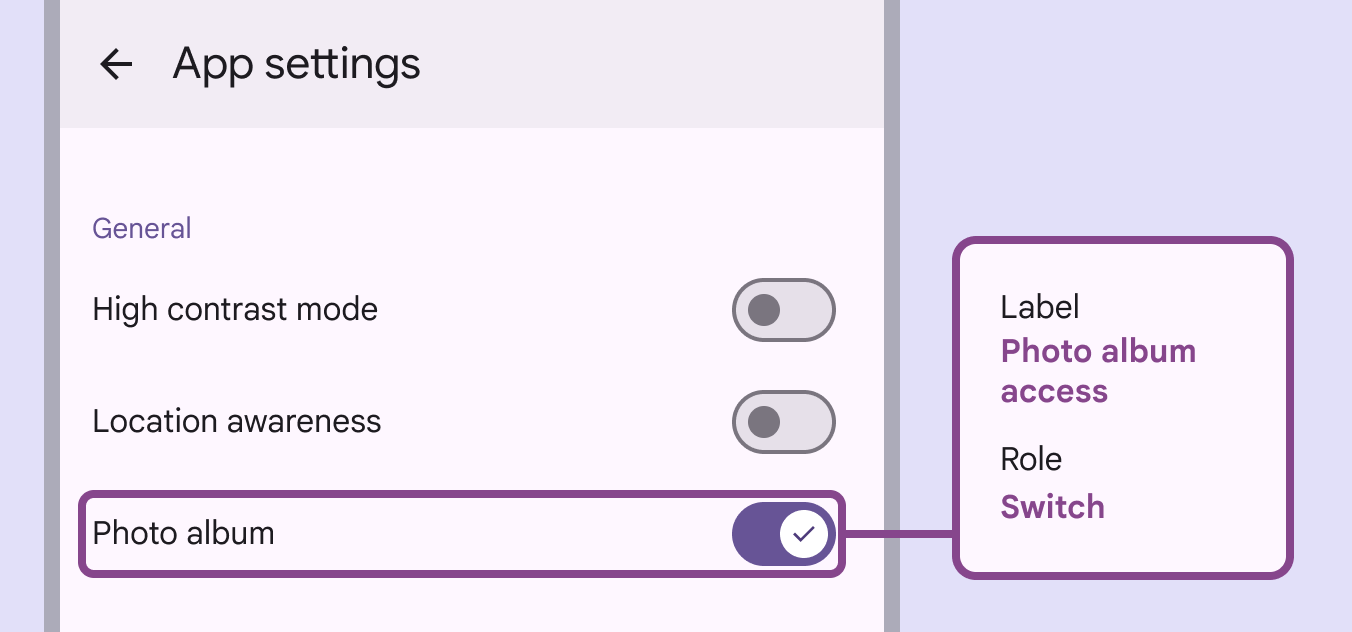Screen dimensions: 1352x632
Task: Click the checkmark icon on Photo album switch
Action: (x=803, y=534)
